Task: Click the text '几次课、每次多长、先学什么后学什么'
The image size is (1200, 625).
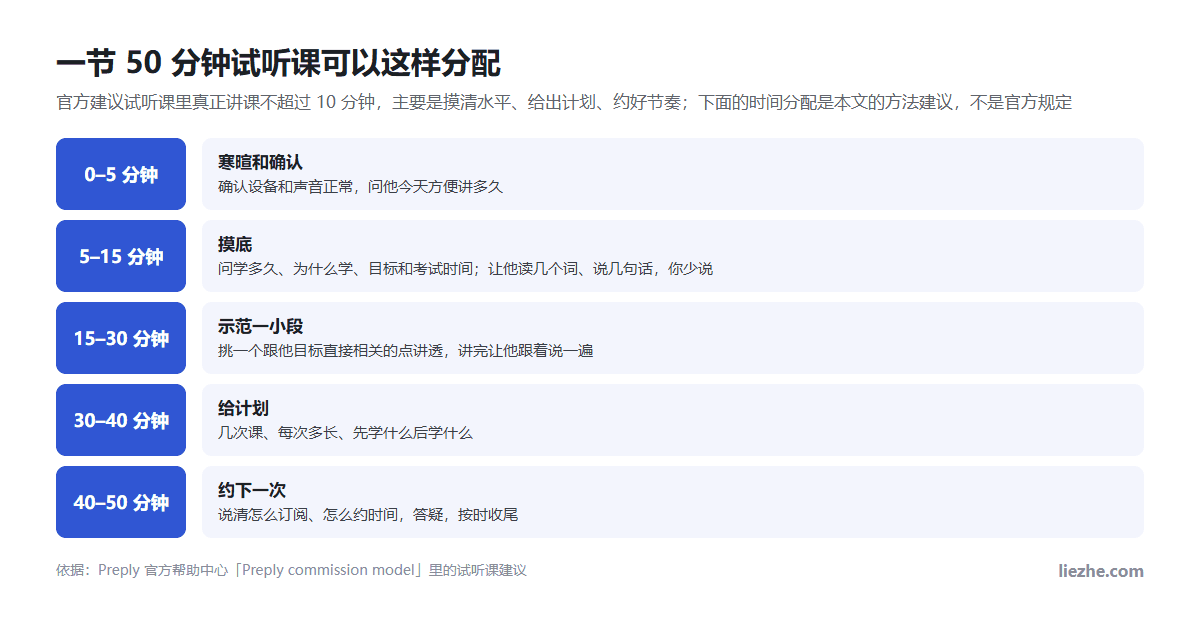Action: [345, 433]
